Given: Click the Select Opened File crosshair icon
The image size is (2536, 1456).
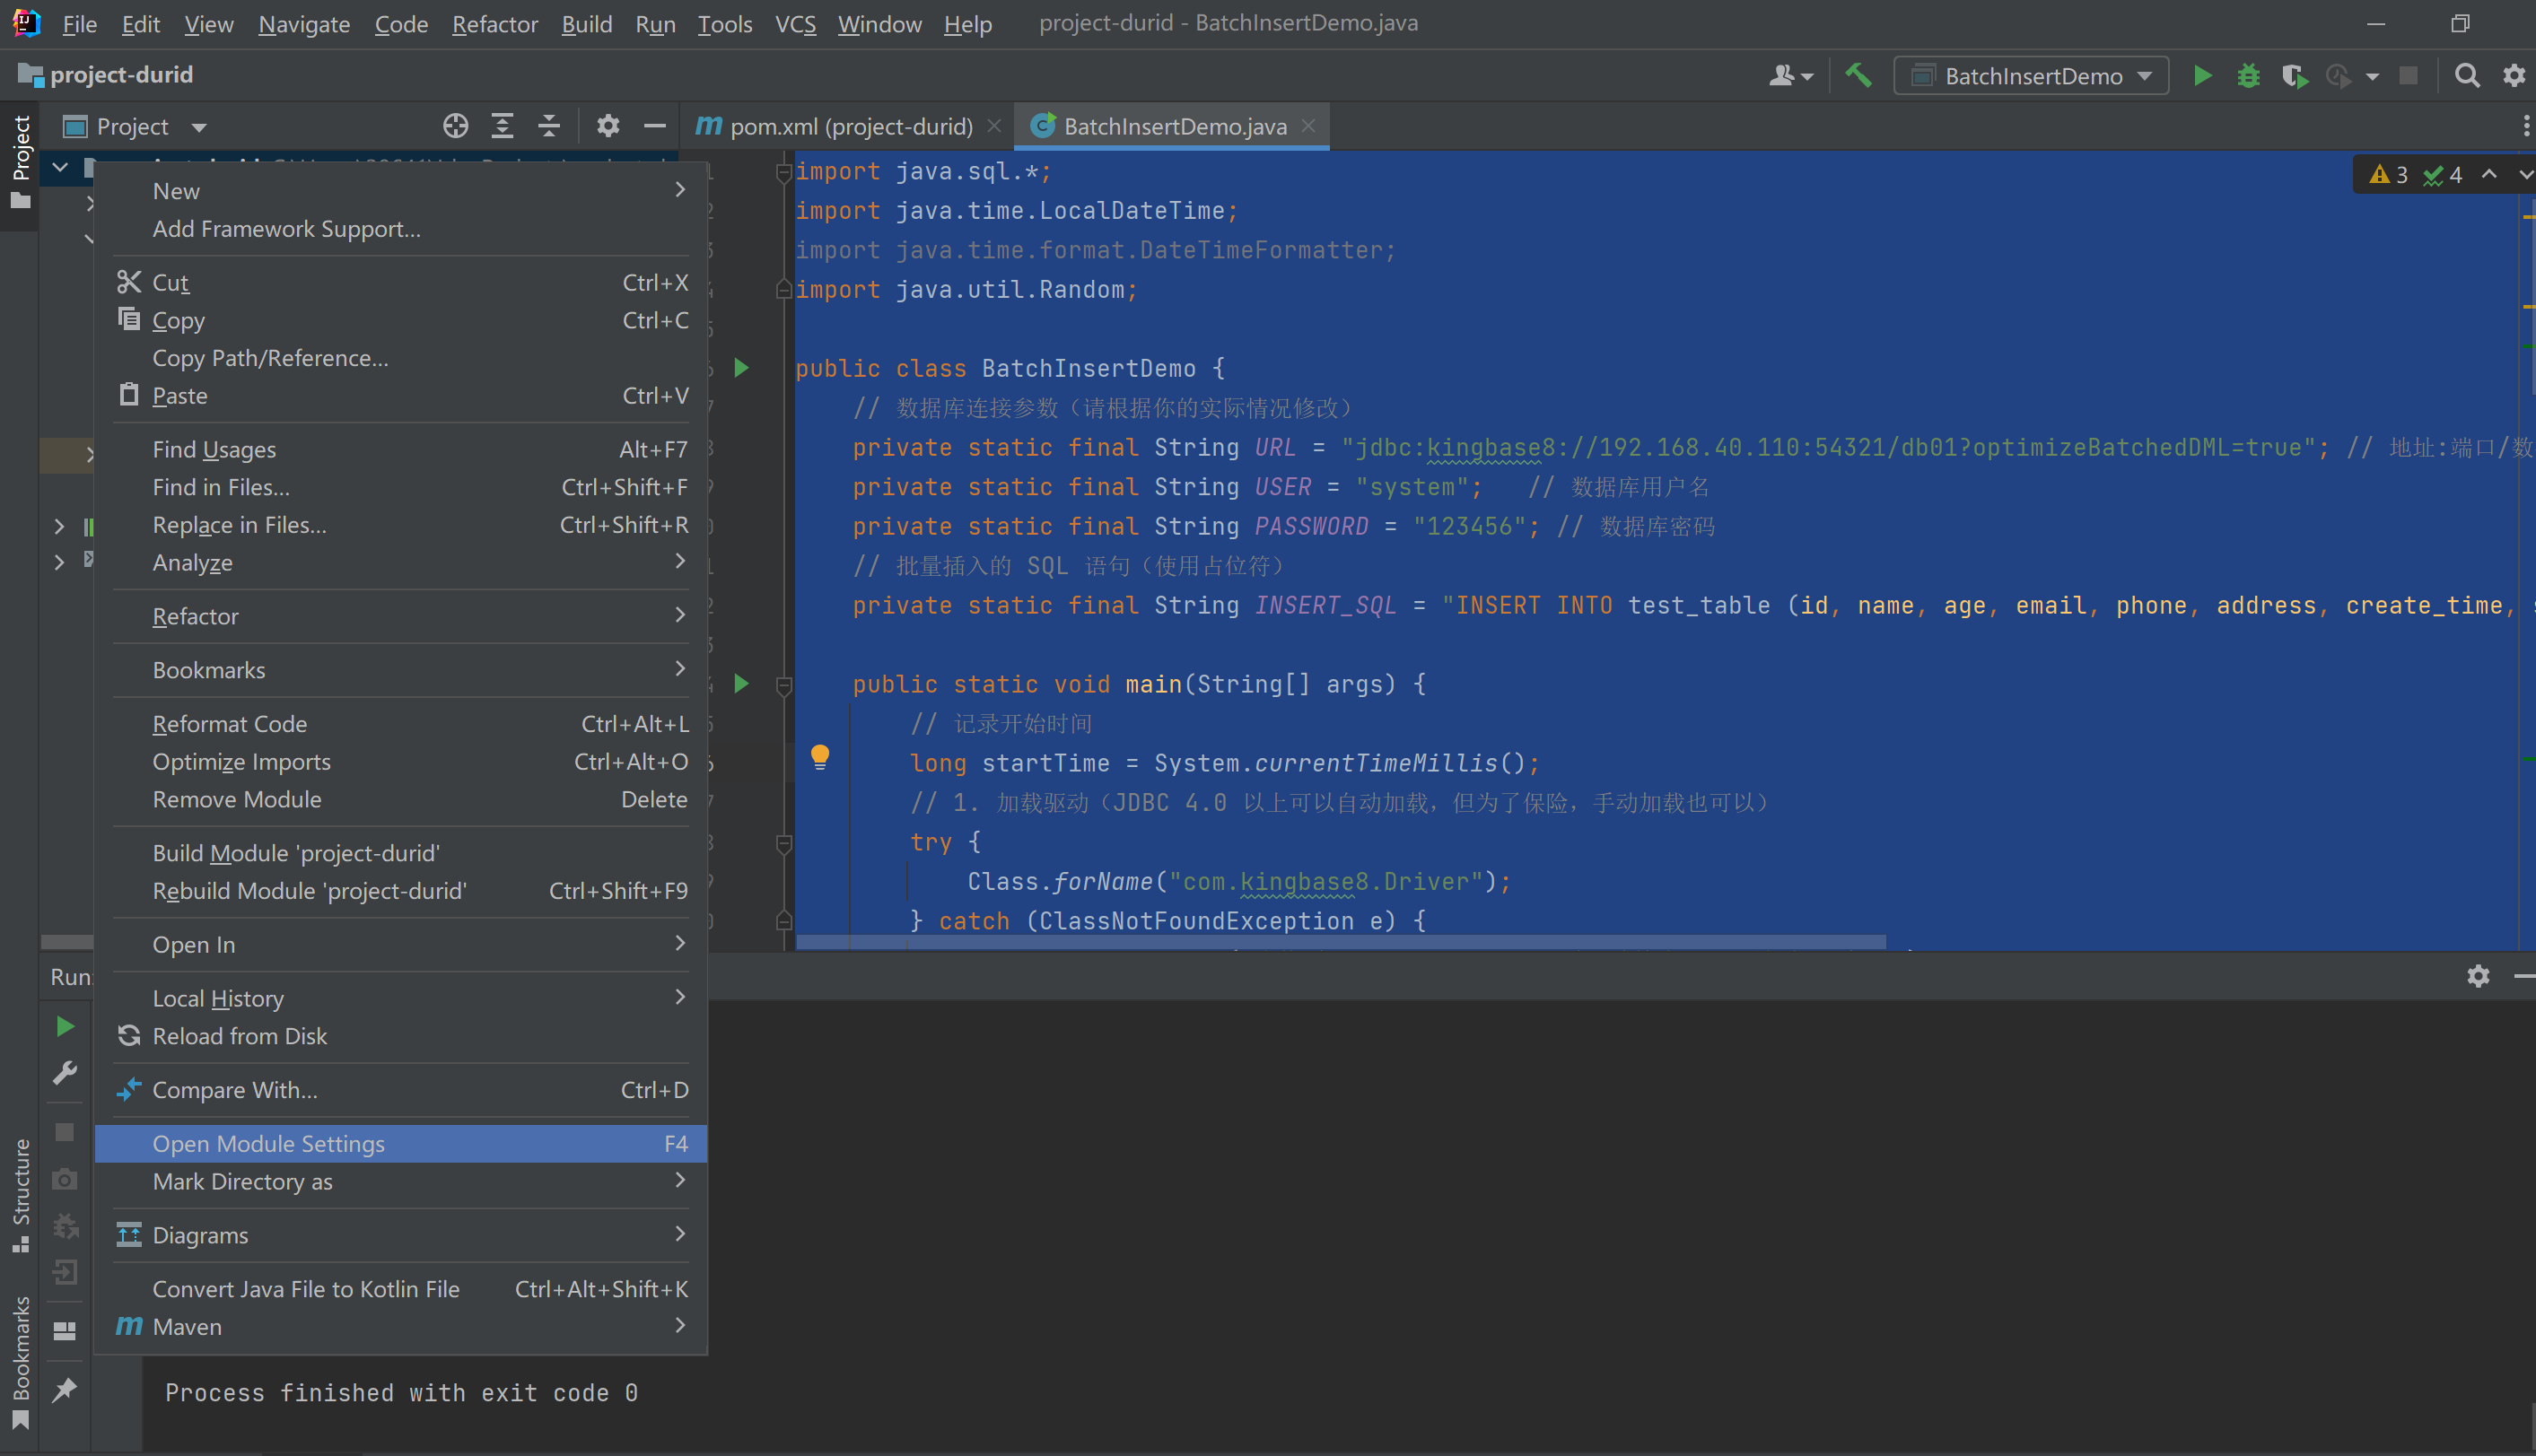Looking at the screenshot, I should tap(455, 126).
